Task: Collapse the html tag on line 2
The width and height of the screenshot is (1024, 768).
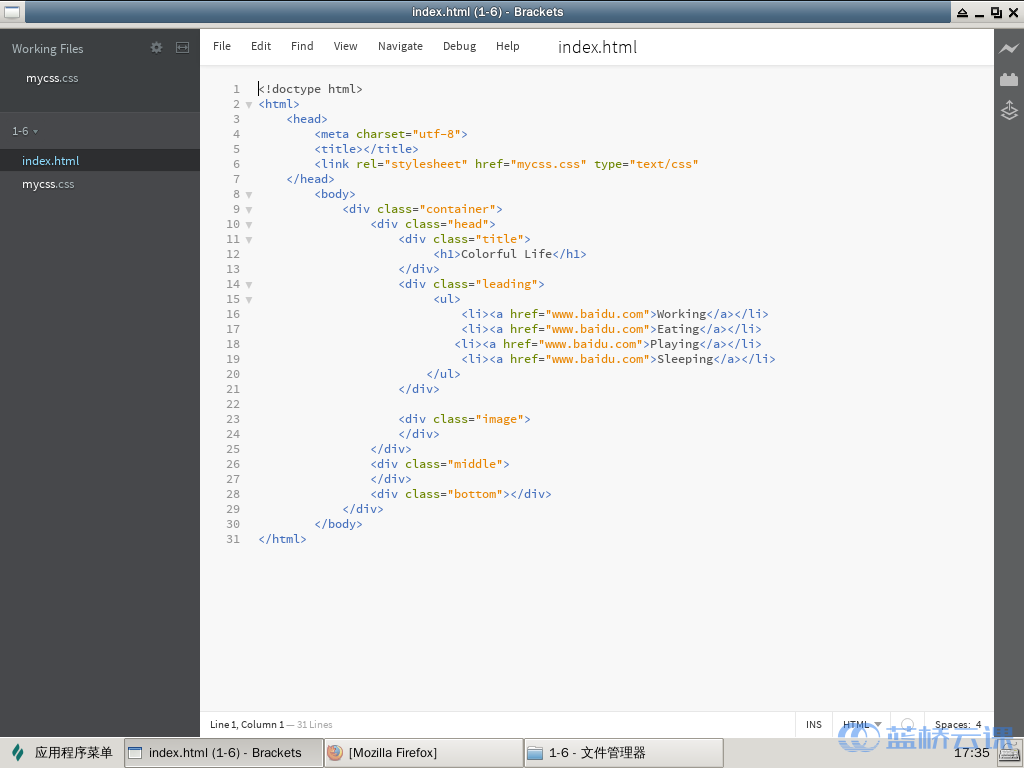Action: point(249,104)
